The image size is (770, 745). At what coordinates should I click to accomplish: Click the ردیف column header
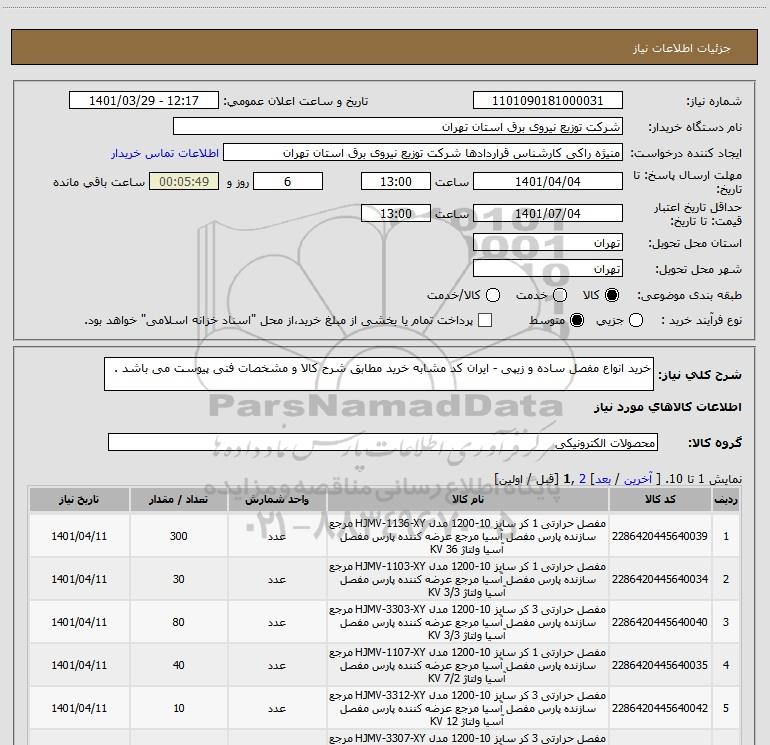726,499
